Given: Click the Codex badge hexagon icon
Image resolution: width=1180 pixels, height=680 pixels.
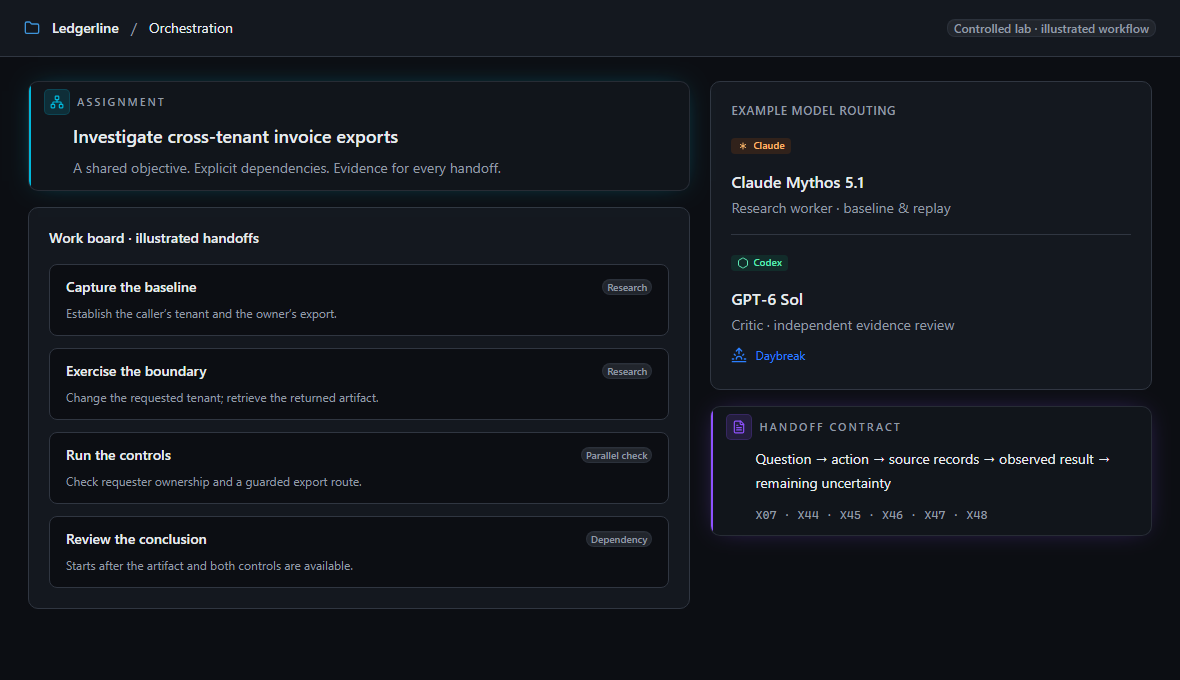Looking at the screenshot, I should point(743,263).
